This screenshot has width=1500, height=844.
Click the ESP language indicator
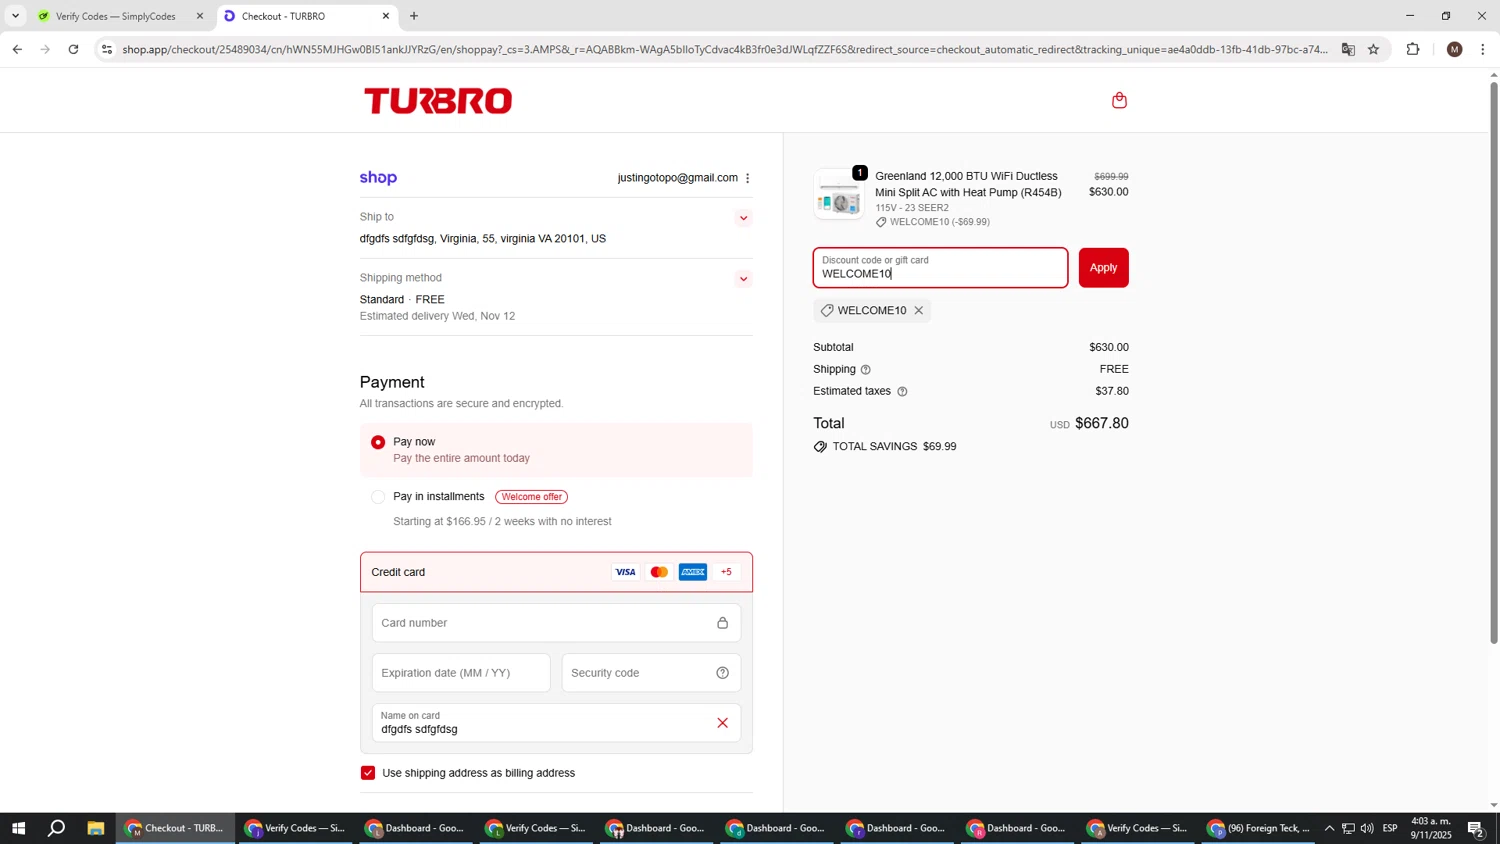(1390, 828)
